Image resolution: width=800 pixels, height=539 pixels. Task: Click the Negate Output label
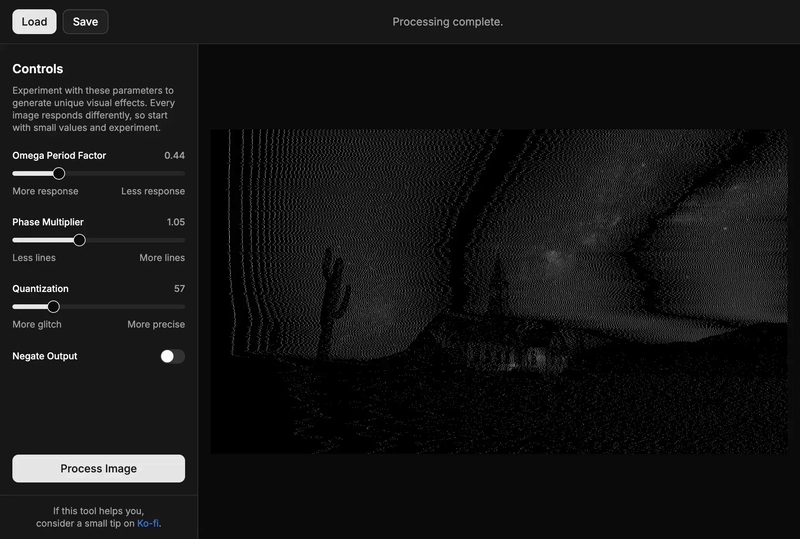(x=45, y=356)
